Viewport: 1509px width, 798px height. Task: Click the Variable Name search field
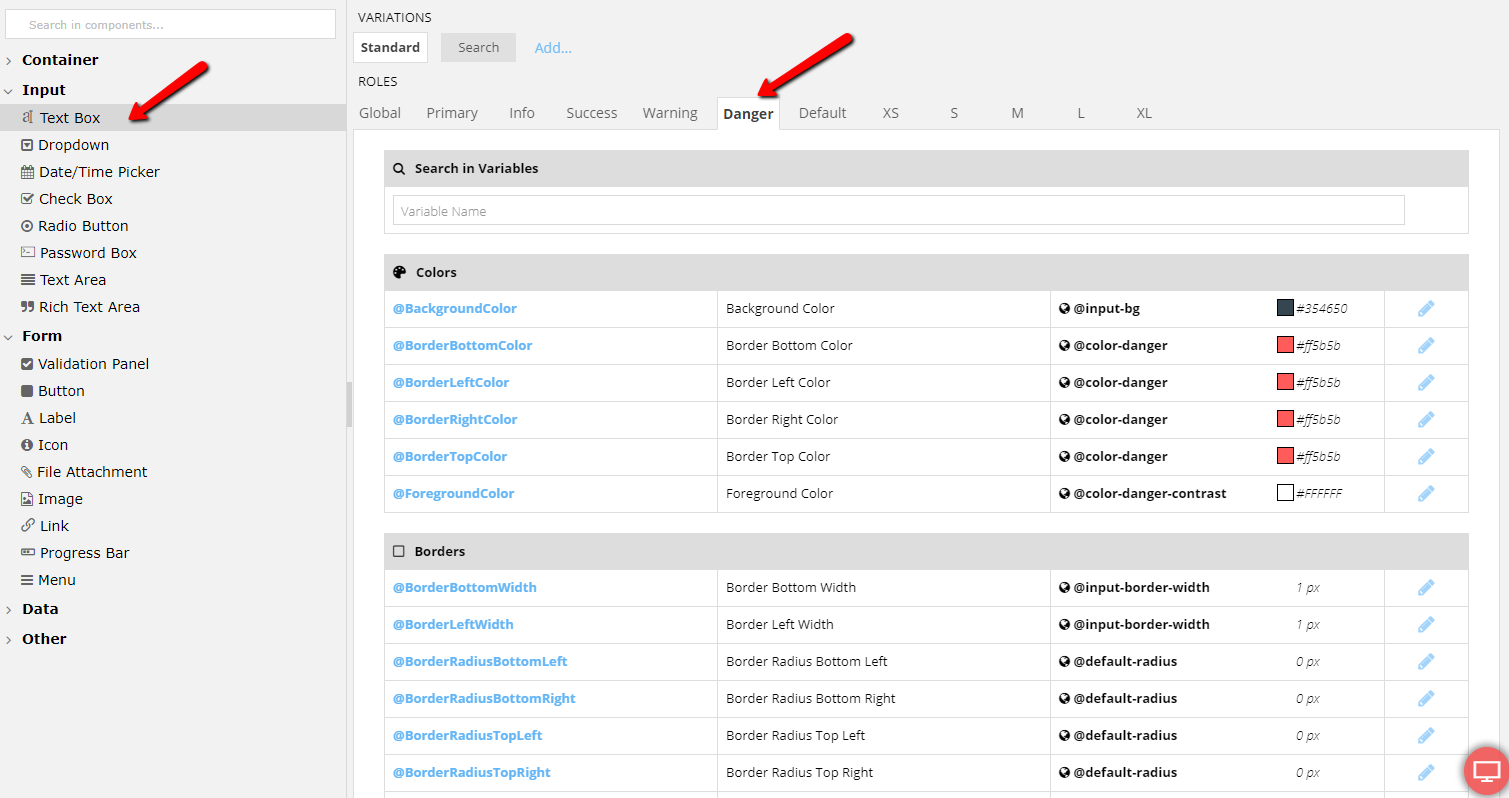(898, 211)
